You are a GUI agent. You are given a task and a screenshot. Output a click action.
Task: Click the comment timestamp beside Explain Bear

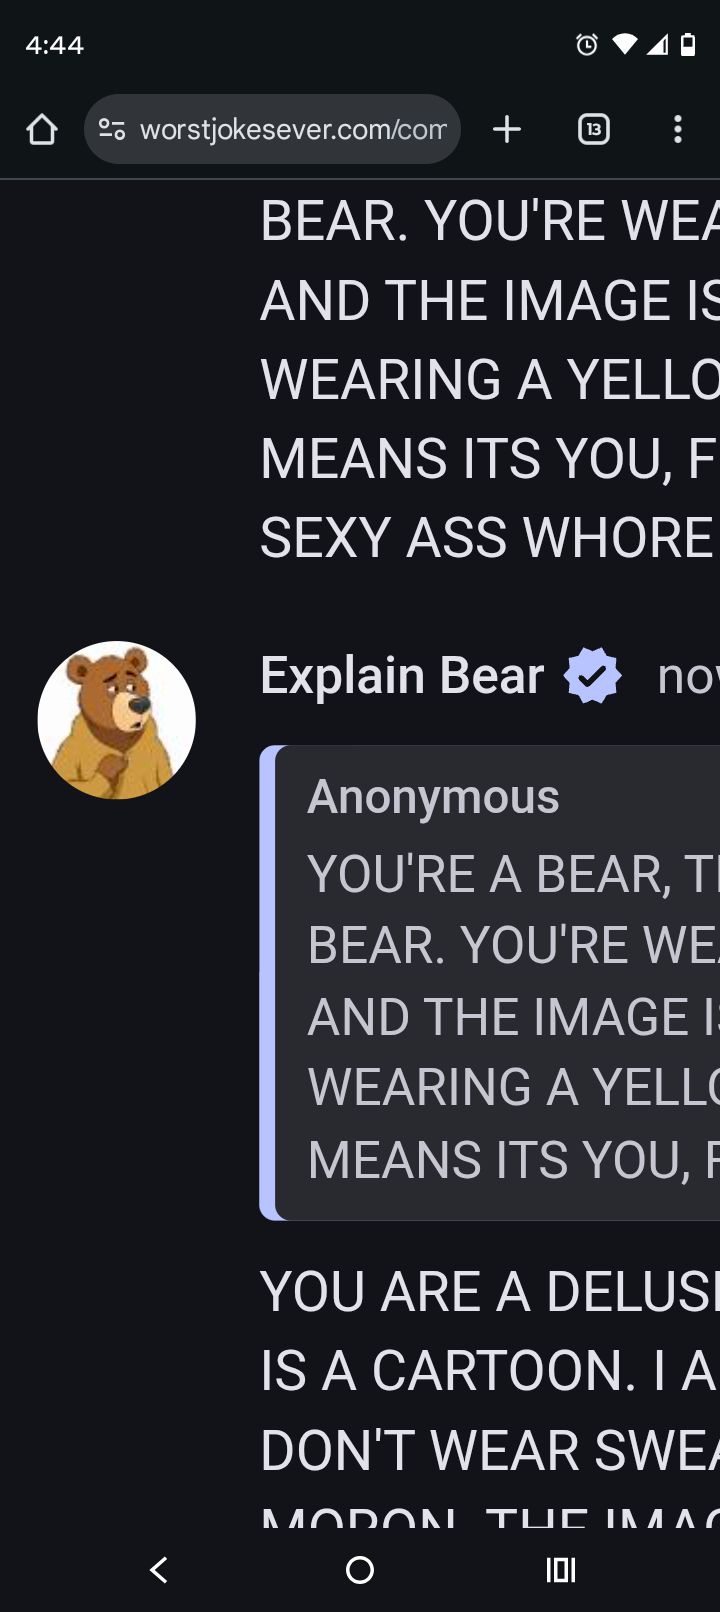click(x=688, y=677)
